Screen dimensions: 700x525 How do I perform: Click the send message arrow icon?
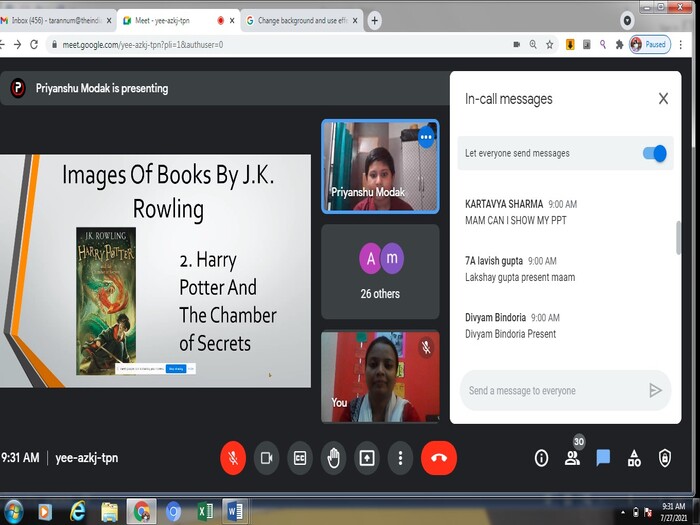click(655, 391)
